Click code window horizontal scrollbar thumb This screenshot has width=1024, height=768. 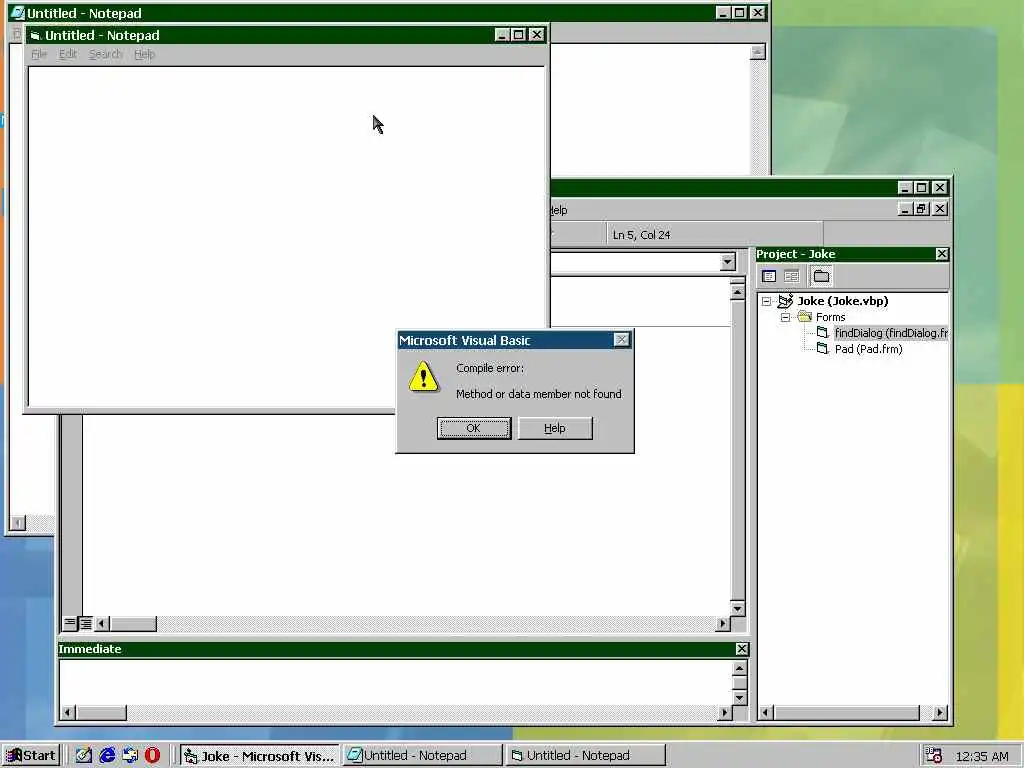(x=133, y=624)
